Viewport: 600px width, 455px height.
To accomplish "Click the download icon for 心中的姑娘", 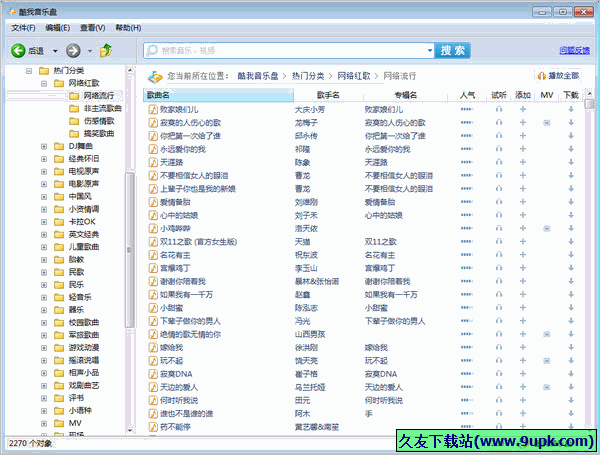I will 571,215.
